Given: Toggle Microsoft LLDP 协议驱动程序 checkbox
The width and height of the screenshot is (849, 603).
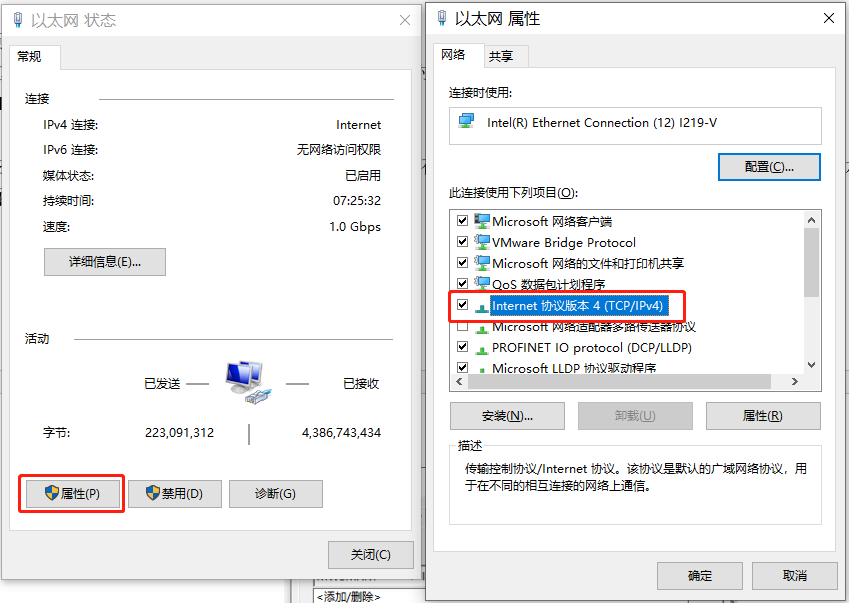Looking at the screenshot, I should pyautogui.click(x=462, y=368).
